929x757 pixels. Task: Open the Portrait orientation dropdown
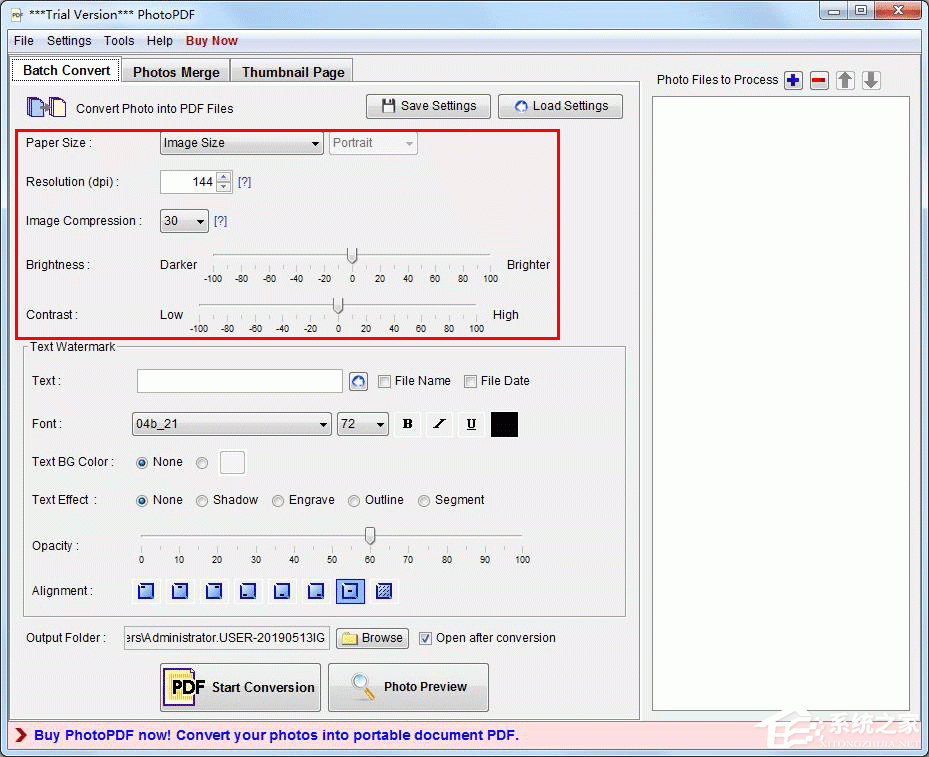tap(373, 143)
